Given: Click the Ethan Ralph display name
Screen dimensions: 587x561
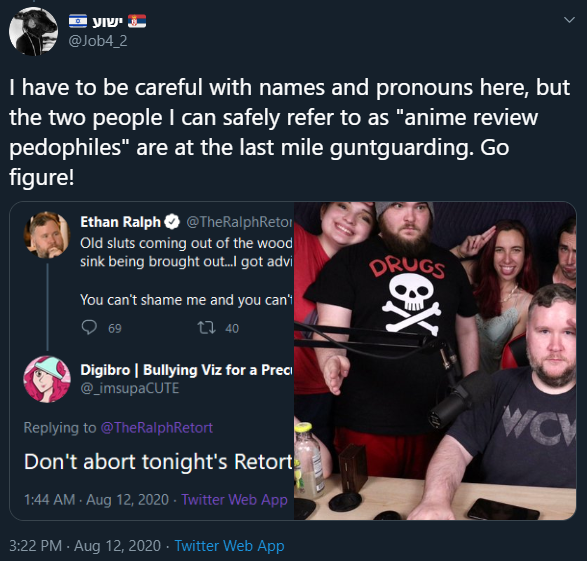Looking at the screenshot, I should click(120, 222).
